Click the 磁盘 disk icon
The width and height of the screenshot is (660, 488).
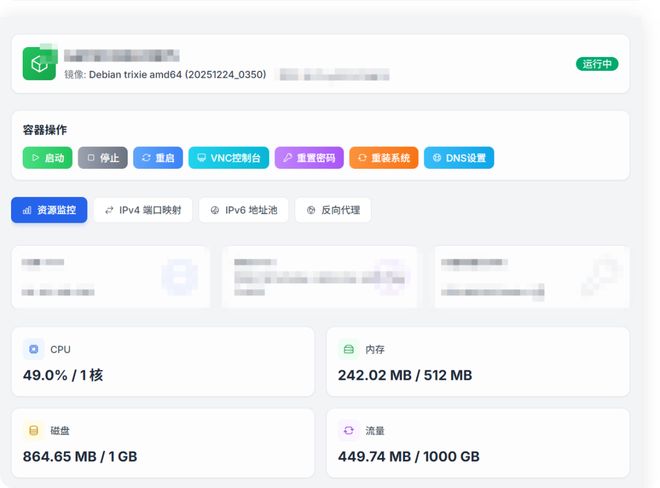[x=34, y=430]
